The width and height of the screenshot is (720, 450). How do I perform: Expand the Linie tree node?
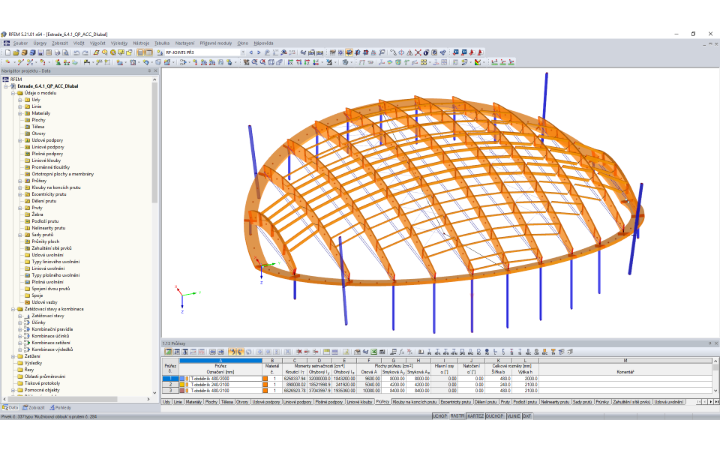coord(20,106)
